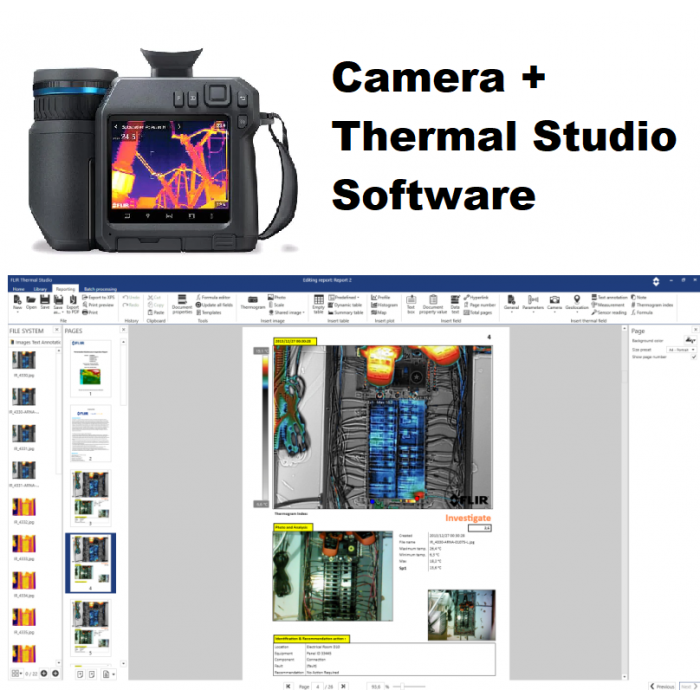This screenshot has height=700, width=700.
Task: Insert a Profile plot
Action: point(381,297)
